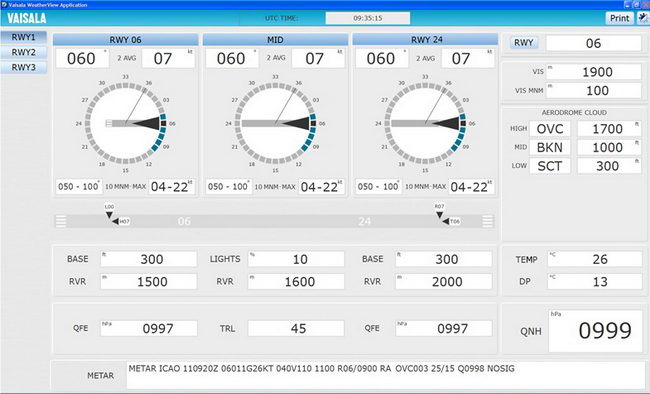The image size is (650, 394).
Task: Click the Vaisala logo in header
Action: pyautogui.click(x=27, y=18)
